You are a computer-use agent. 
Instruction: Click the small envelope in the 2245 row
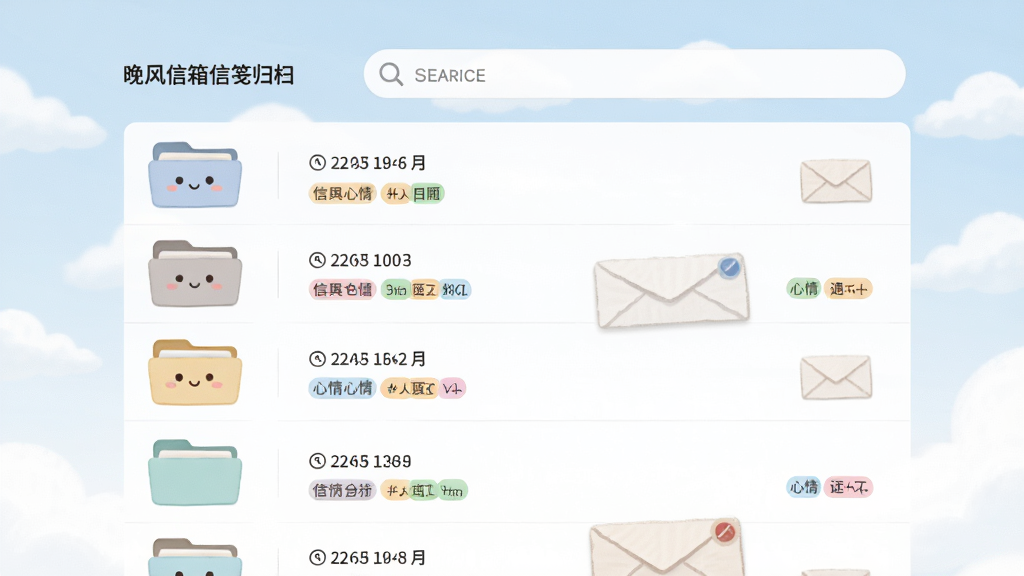coord(836,377)
